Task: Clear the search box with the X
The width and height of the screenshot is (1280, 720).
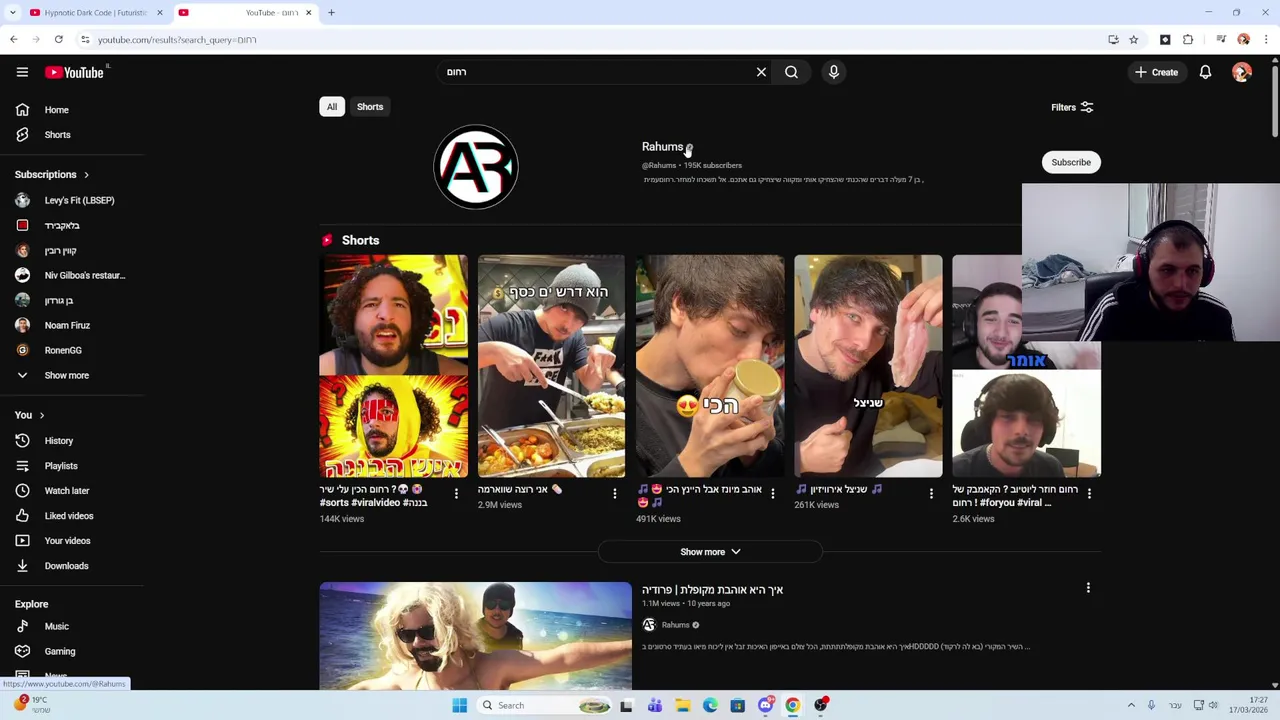Action: coord(761,72)
